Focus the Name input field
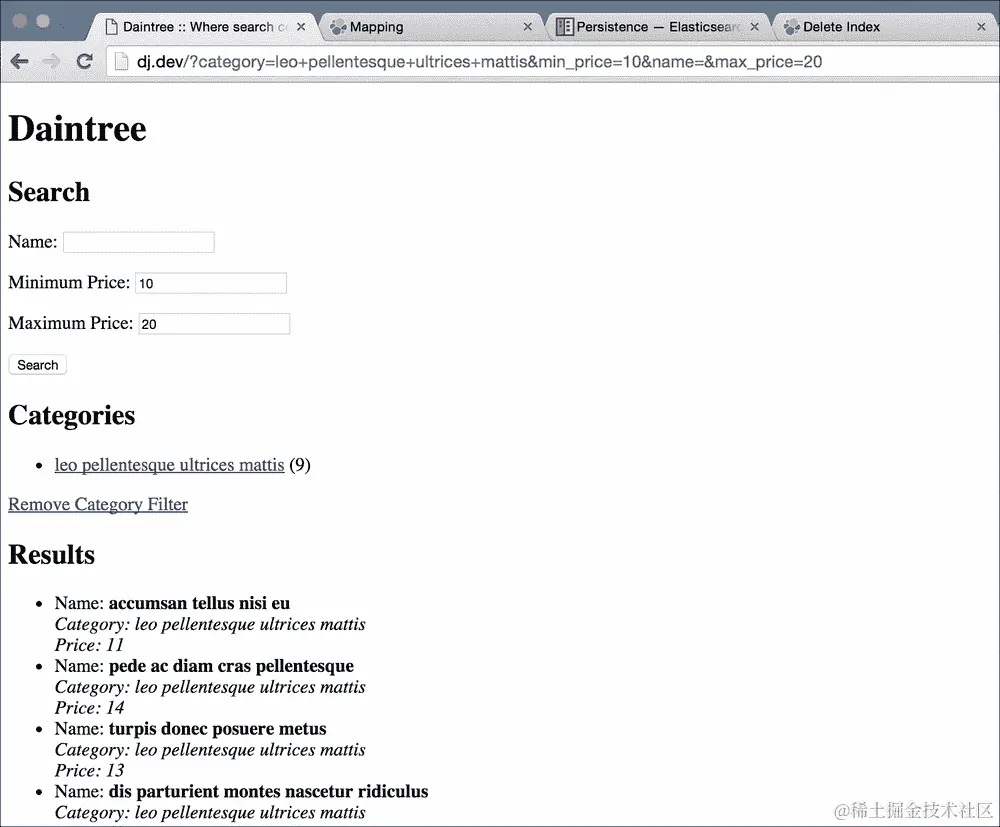Viewport: 1000px width, 827px height. [139, 242]
